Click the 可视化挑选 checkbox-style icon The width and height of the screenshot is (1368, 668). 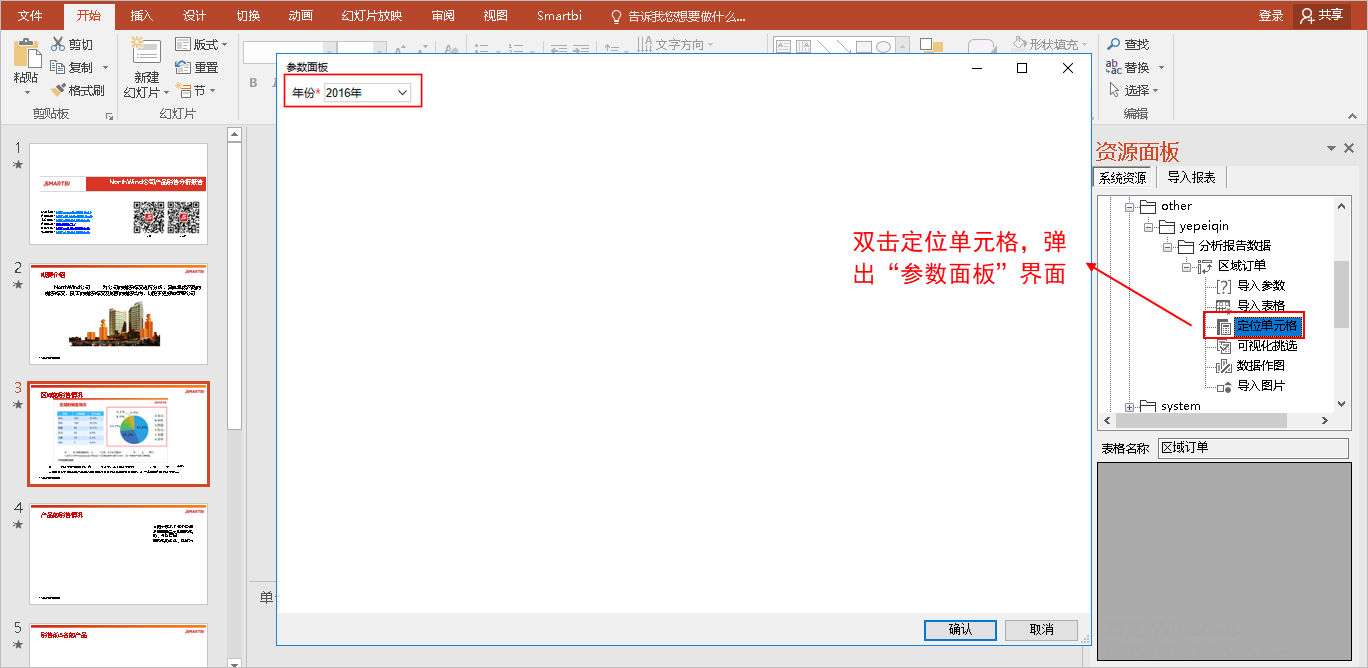point(1223,346)
